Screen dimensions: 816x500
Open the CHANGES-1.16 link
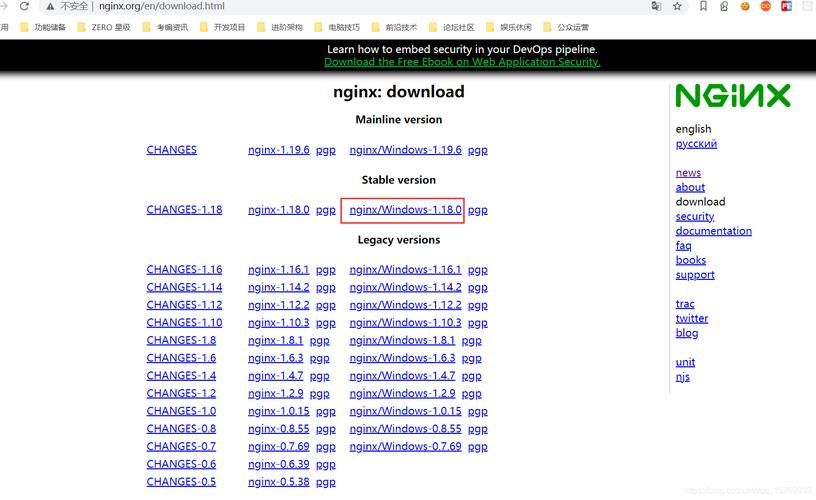pyautogui.click(x=184, y=270)
